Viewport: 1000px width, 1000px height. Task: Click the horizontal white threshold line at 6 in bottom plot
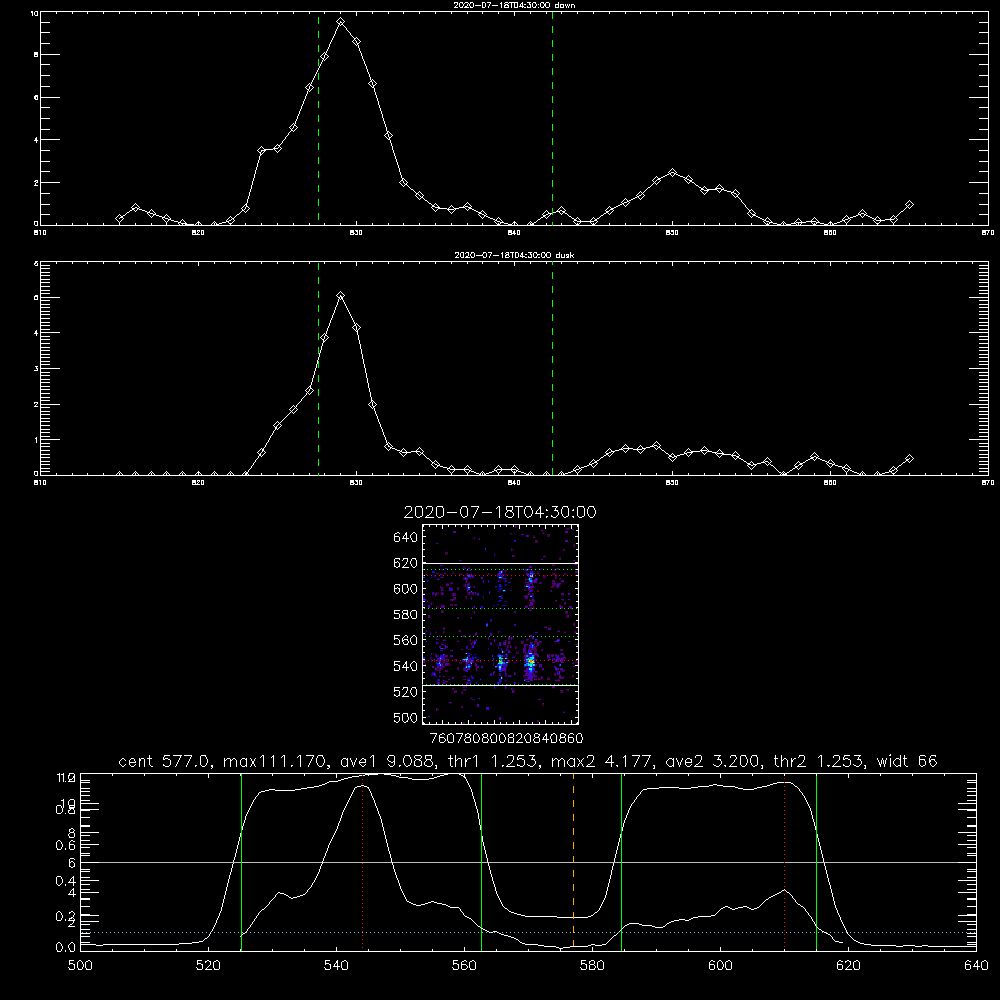[528, 862]
